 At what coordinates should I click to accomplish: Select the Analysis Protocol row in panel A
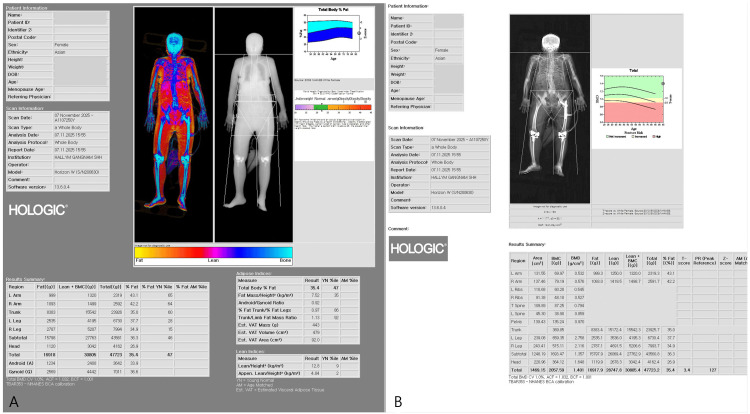coord(57,142)
